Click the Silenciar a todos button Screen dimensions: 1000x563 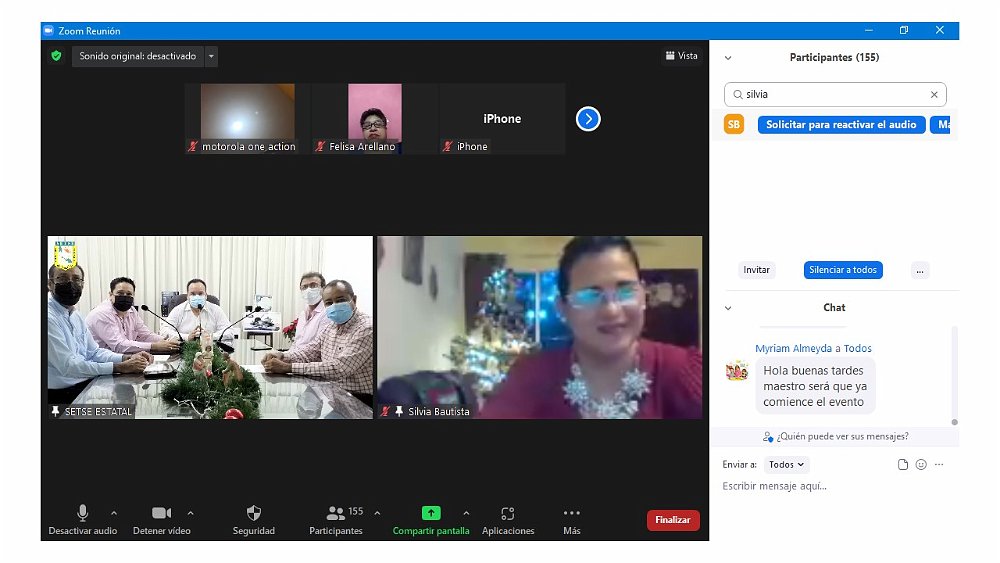(843, 270)
